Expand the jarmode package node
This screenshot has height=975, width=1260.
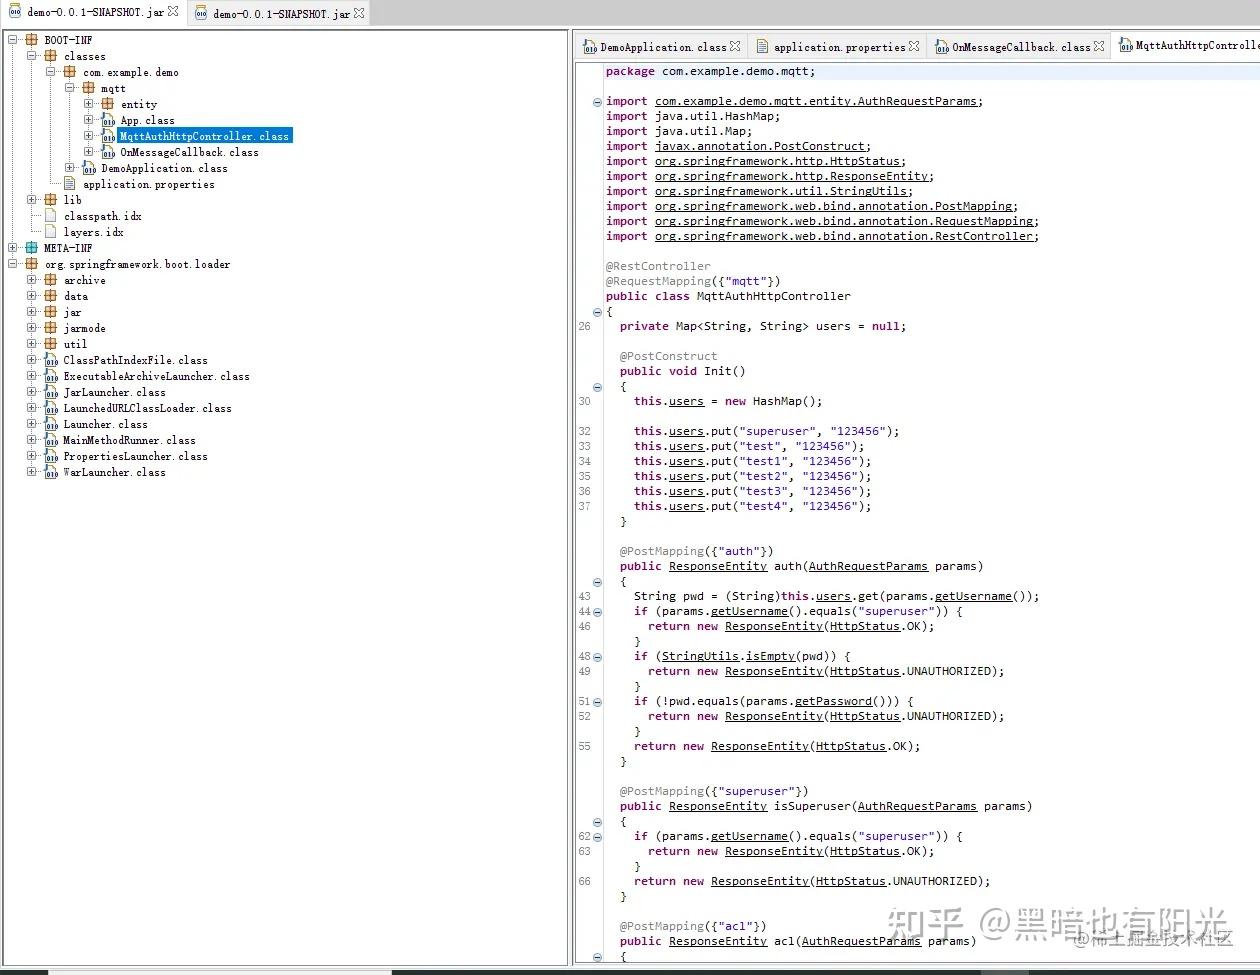coord(32,328)
